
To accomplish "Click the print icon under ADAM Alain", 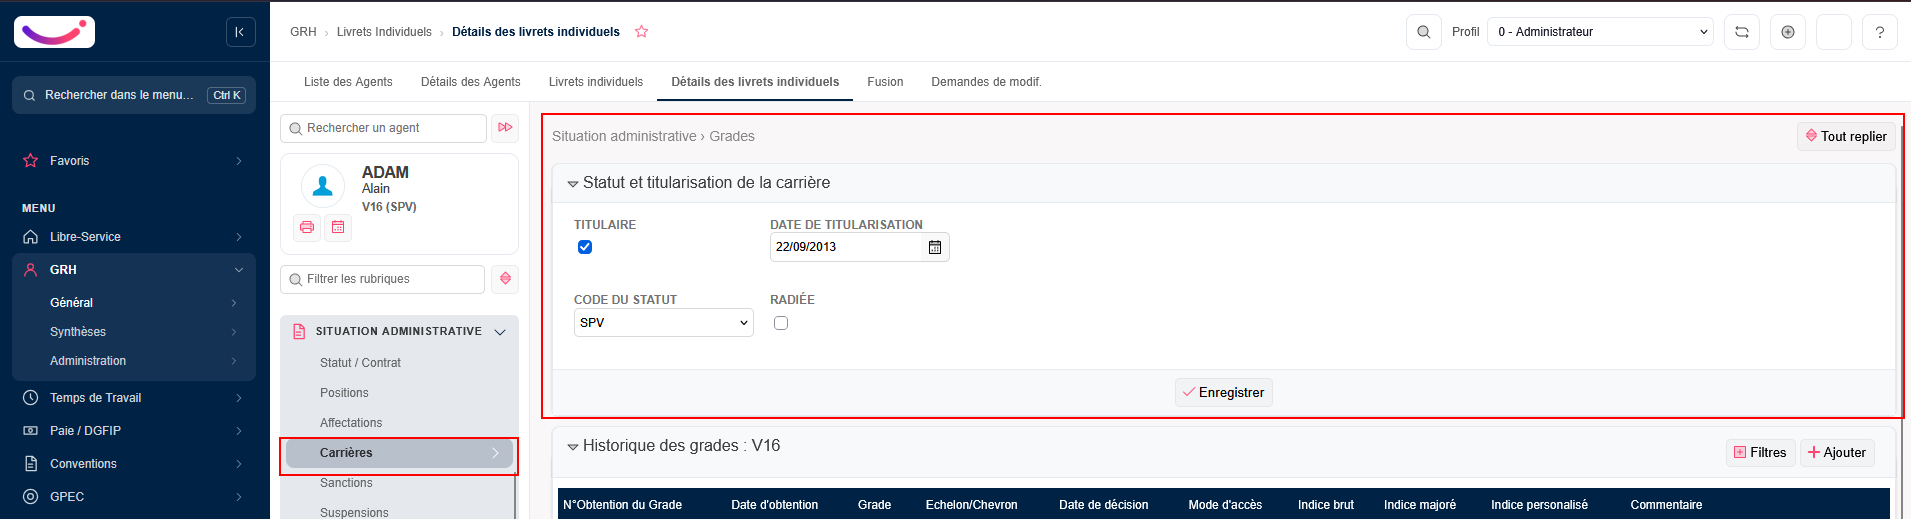I will click(x=307, y=228).
